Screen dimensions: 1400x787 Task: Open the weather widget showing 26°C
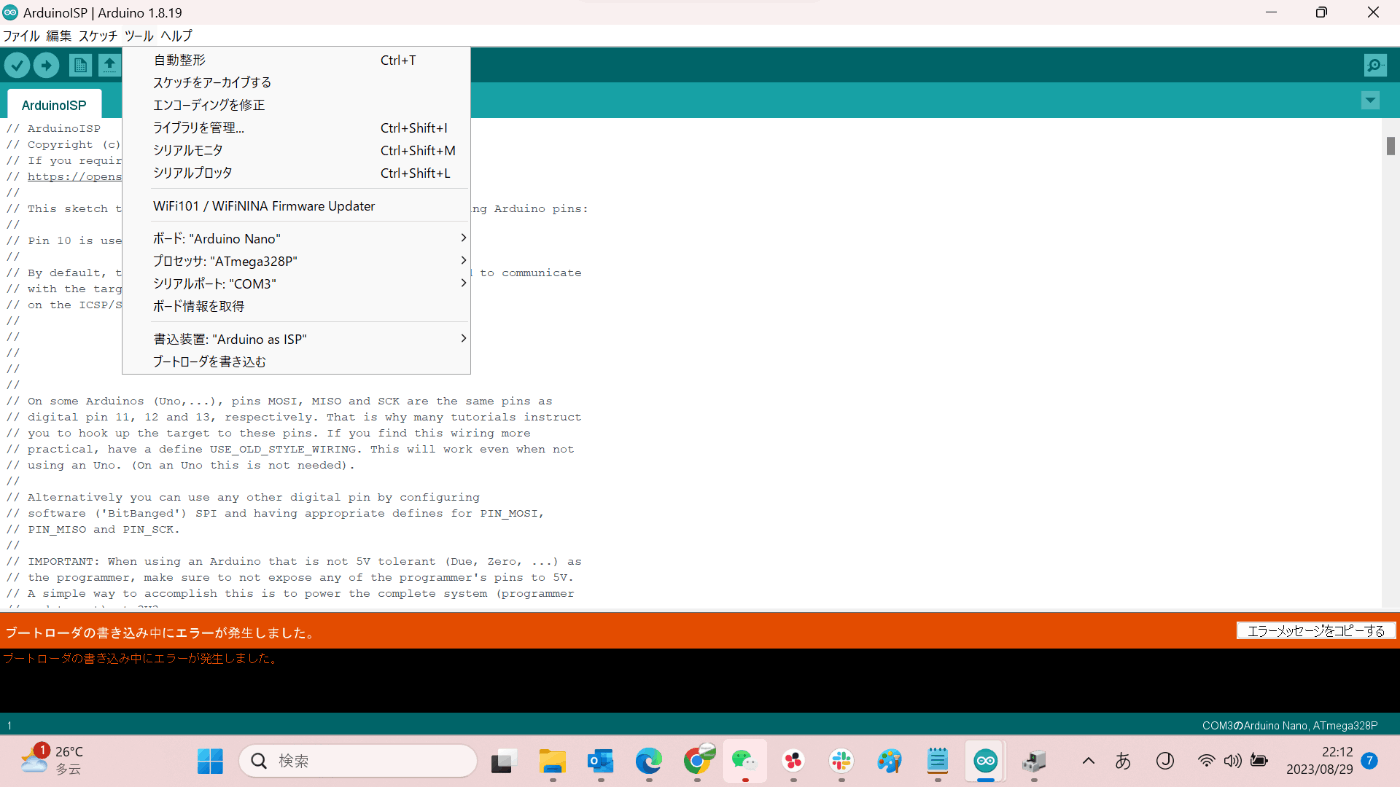click(51, 760)
